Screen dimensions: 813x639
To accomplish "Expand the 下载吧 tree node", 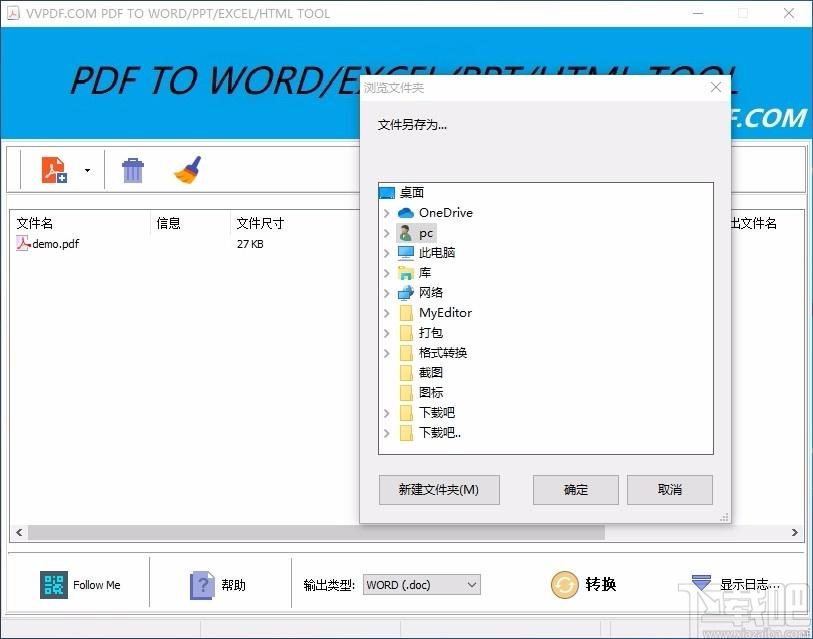I will pos(386,413).
